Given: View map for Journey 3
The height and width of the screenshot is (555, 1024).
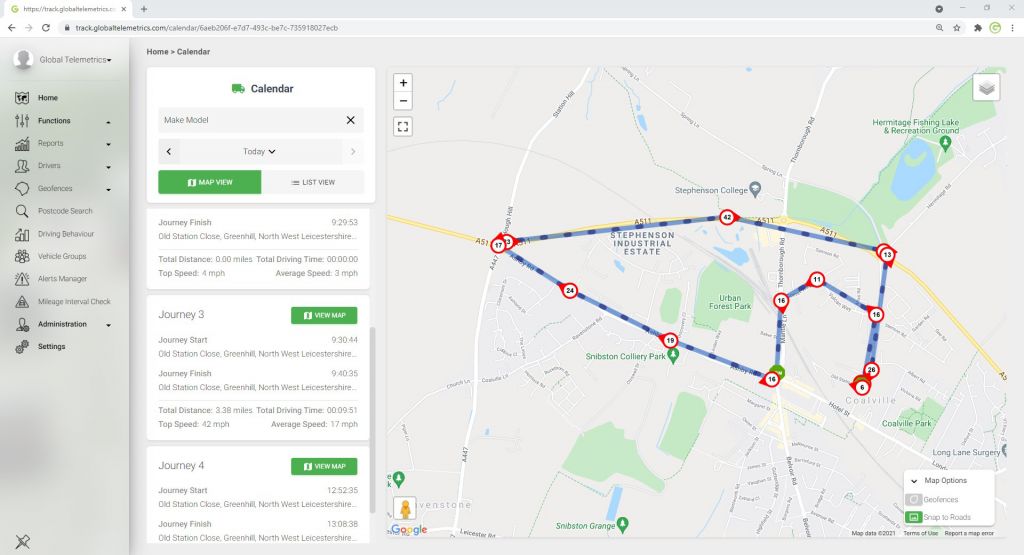Looking at the screenshot, I should [x=324, y=315].
